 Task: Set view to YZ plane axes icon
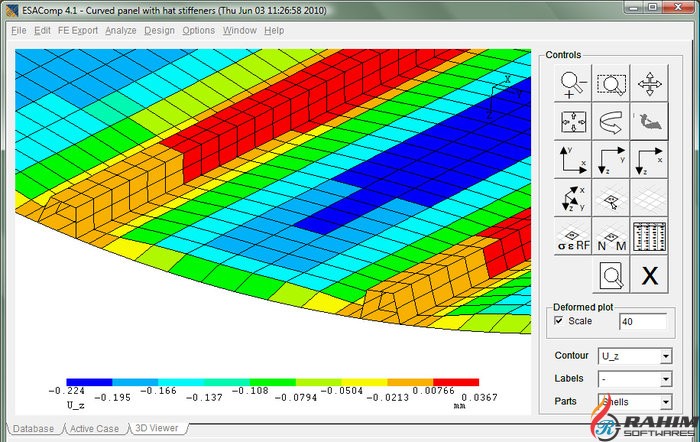coord(611,160)
